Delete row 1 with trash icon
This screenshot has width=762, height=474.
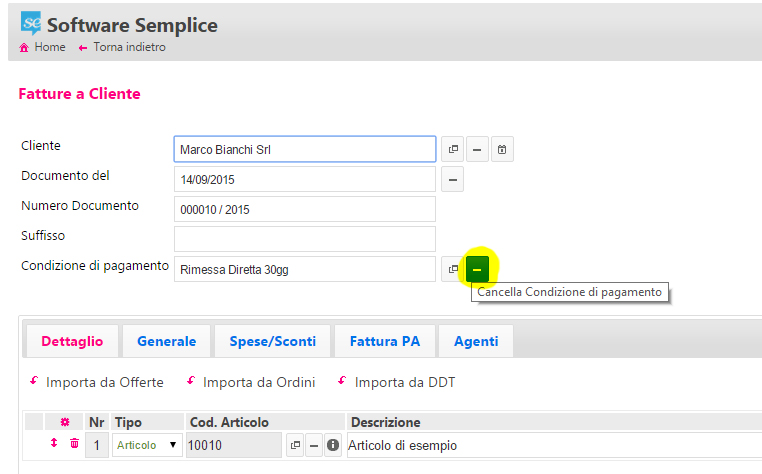pos(74,443)
